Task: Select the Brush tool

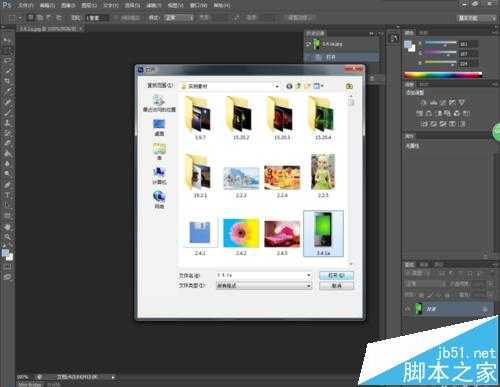Action: (x=7, y=112)
